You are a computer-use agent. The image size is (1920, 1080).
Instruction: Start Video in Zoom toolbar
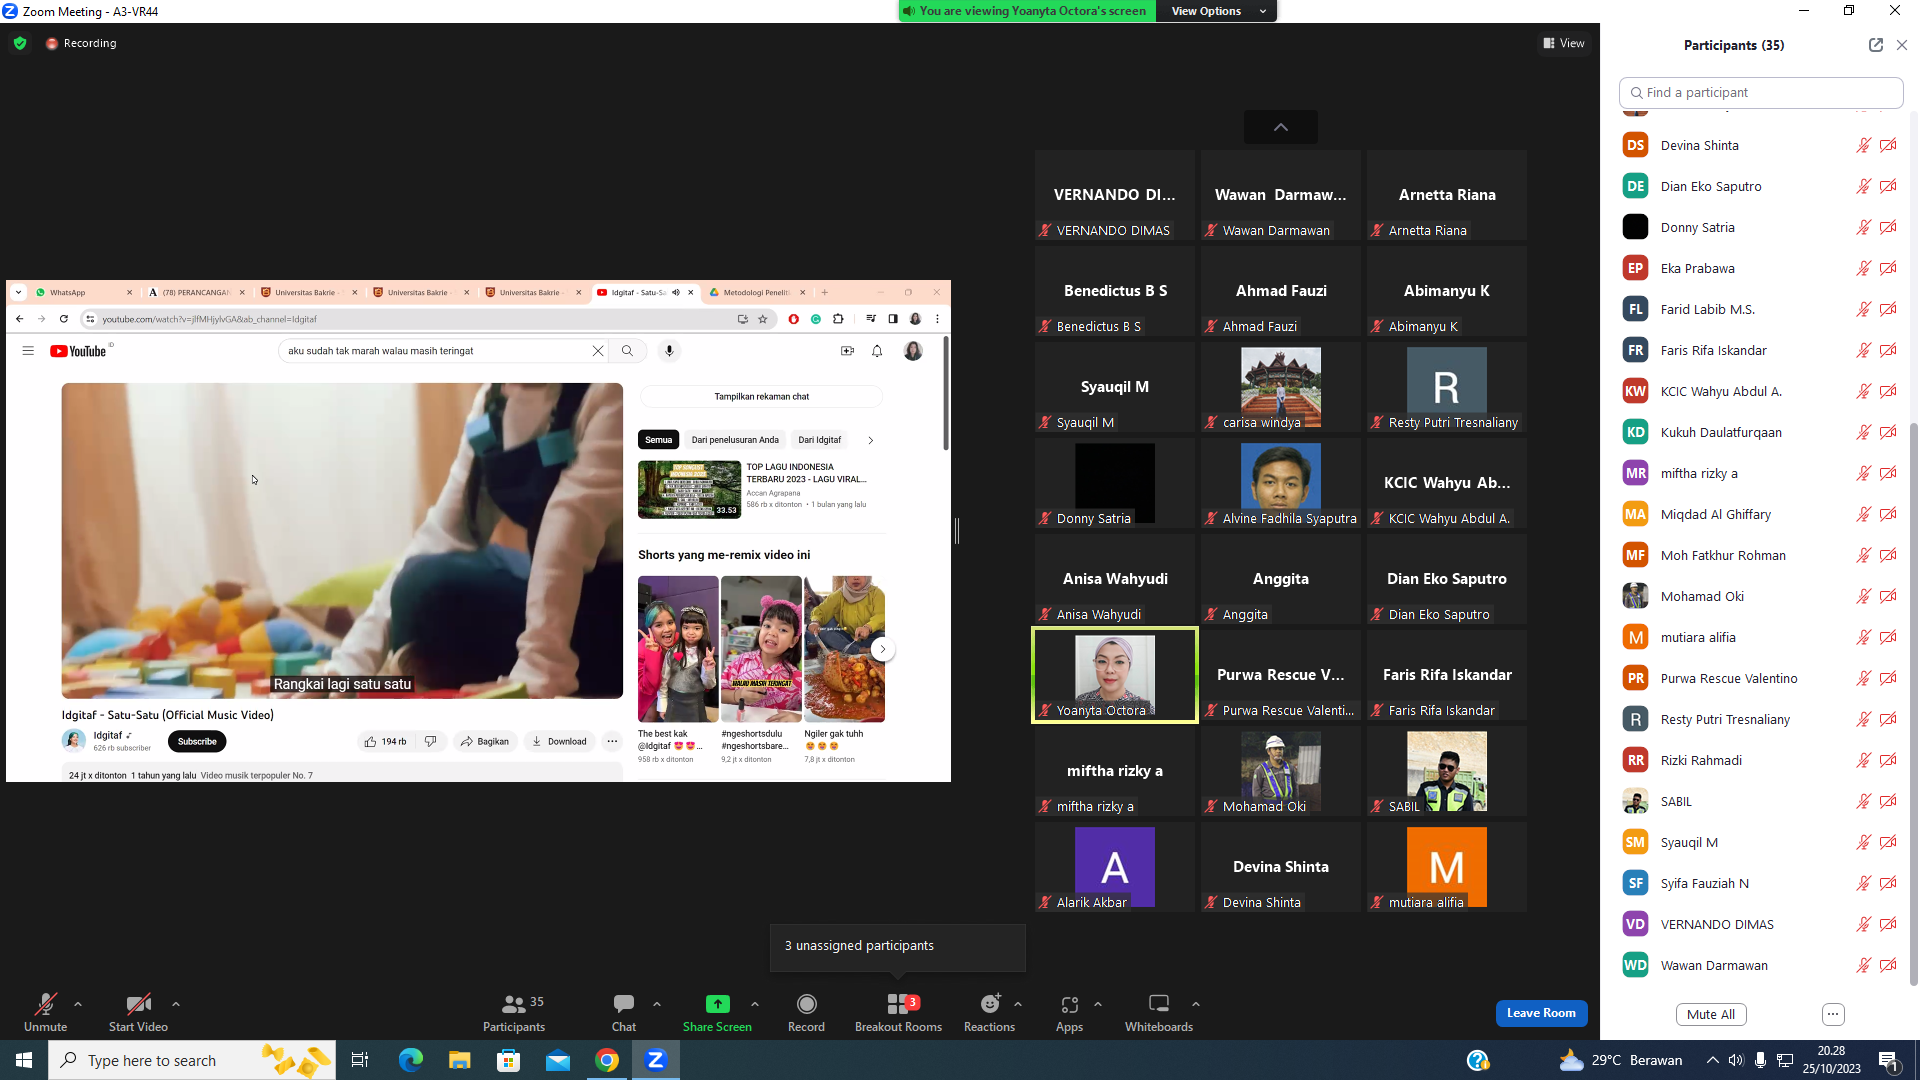coord(138,1012)
